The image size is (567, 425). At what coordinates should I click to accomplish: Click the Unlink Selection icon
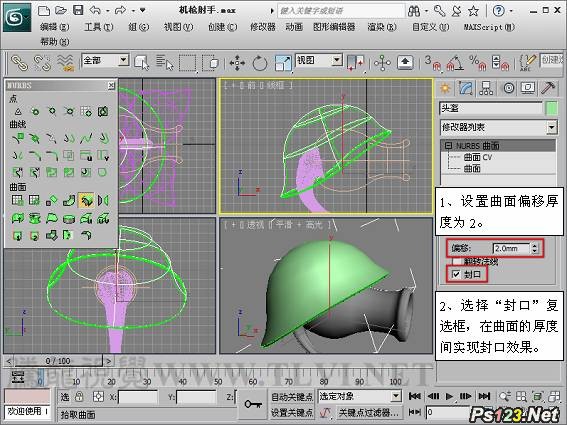pos(42,63)
